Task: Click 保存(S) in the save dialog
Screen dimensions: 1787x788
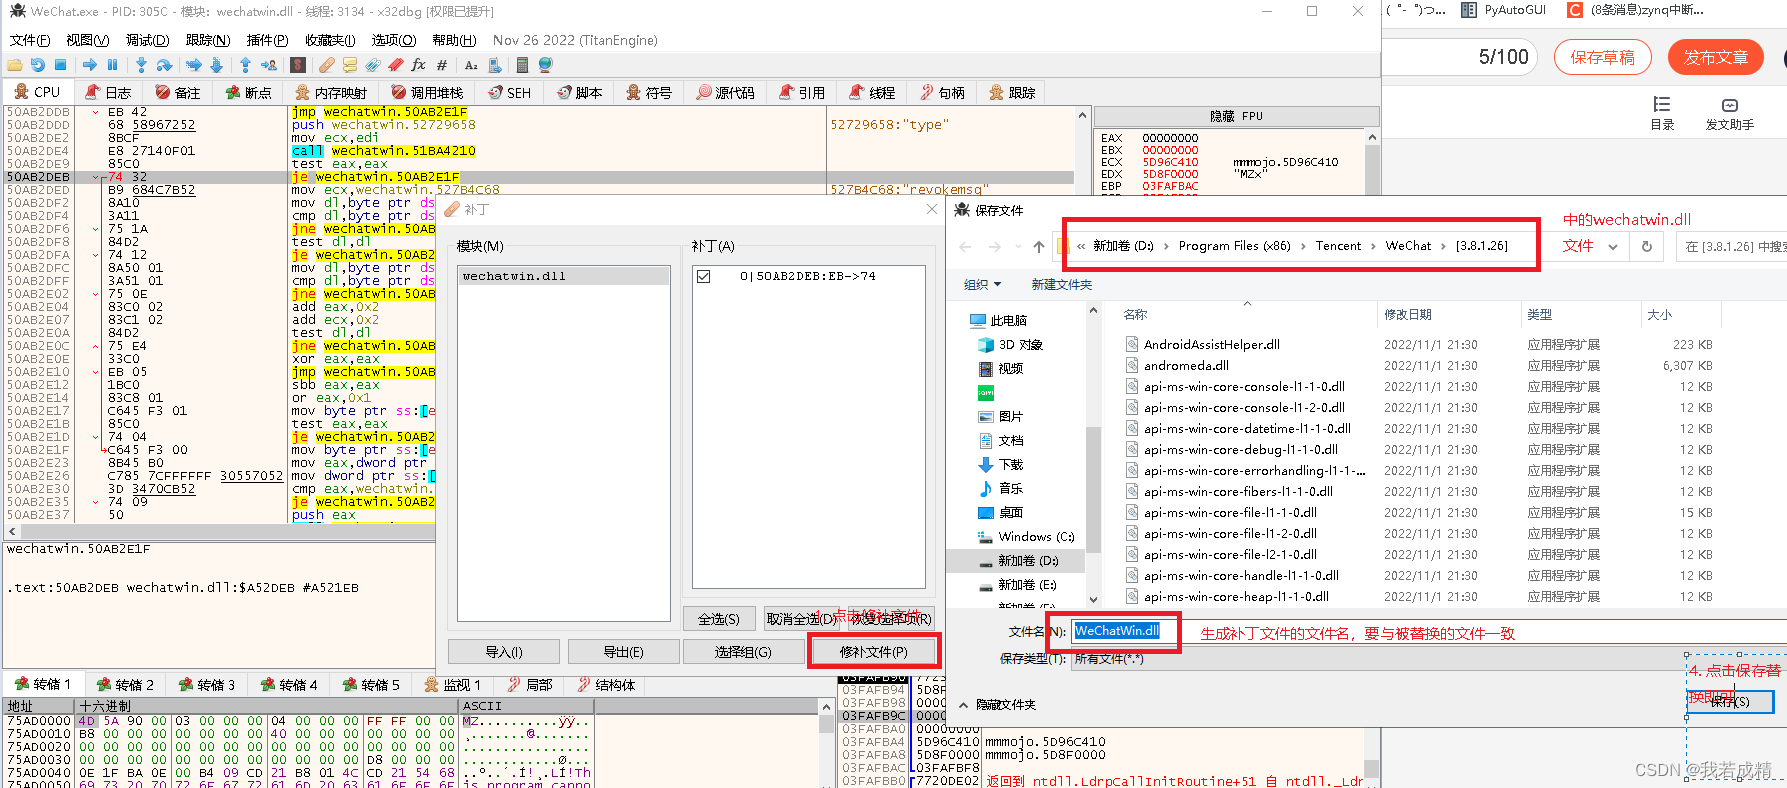Action: point(1730,702)
